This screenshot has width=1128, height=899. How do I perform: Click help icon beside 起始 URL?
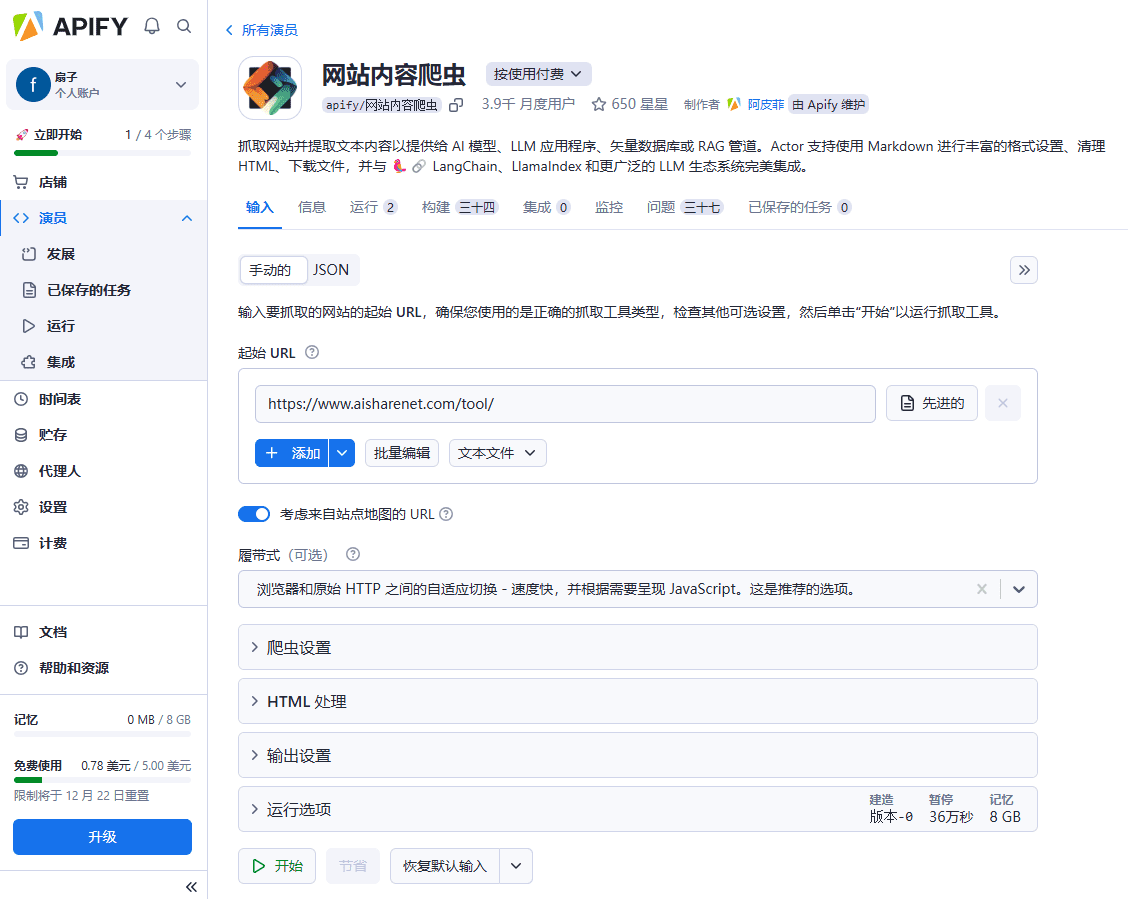(312, 352)
